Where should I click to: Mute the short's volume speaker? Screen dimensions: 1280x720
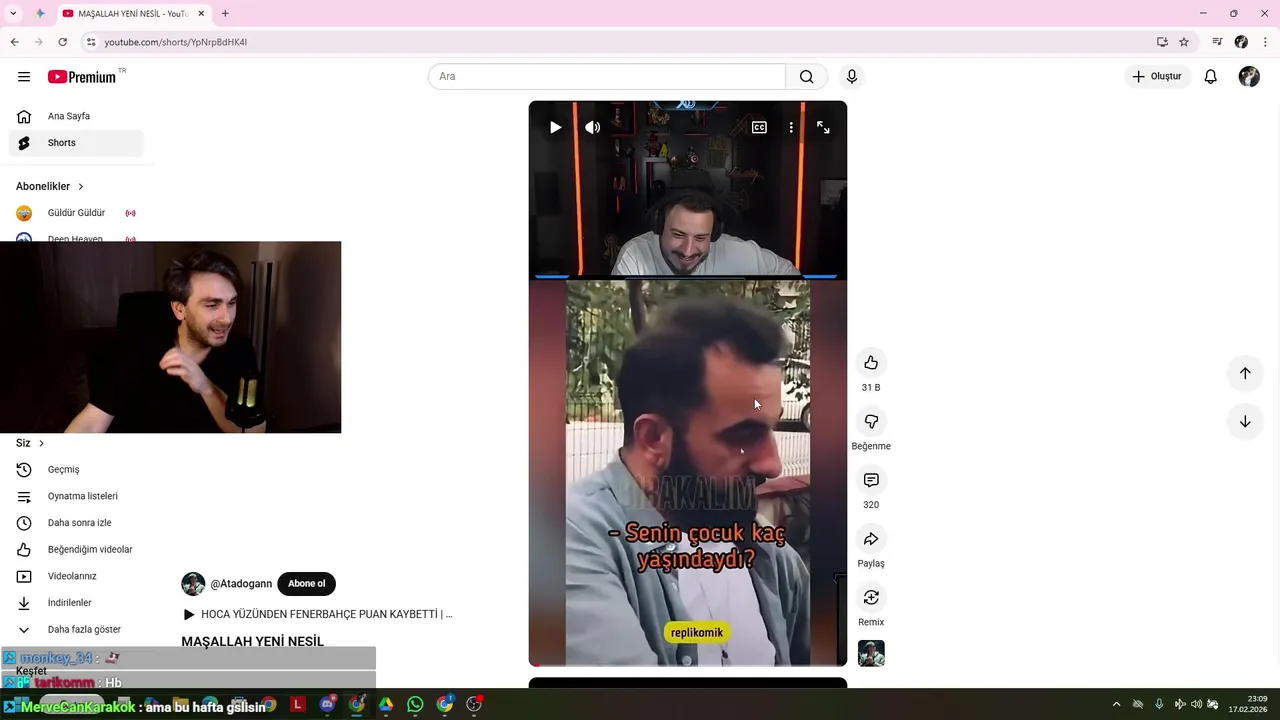click(593, 127)
